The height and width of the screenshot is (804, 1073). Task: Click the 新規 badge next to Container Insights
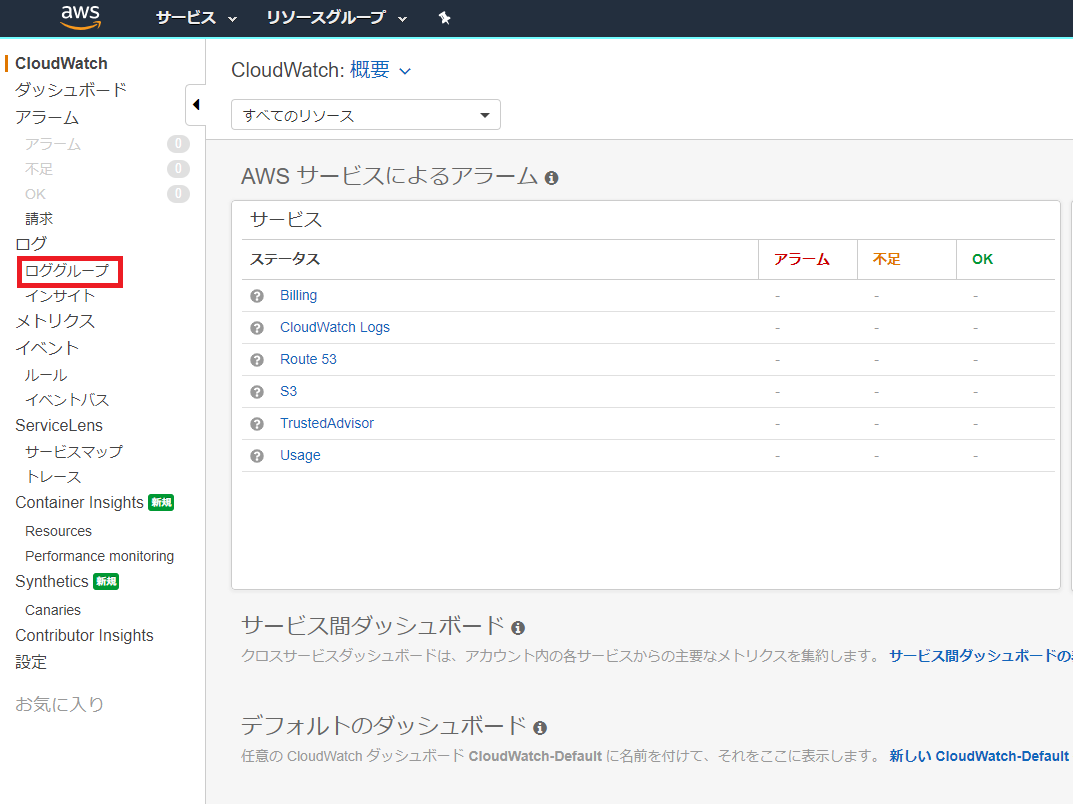[x=161, y=502]
